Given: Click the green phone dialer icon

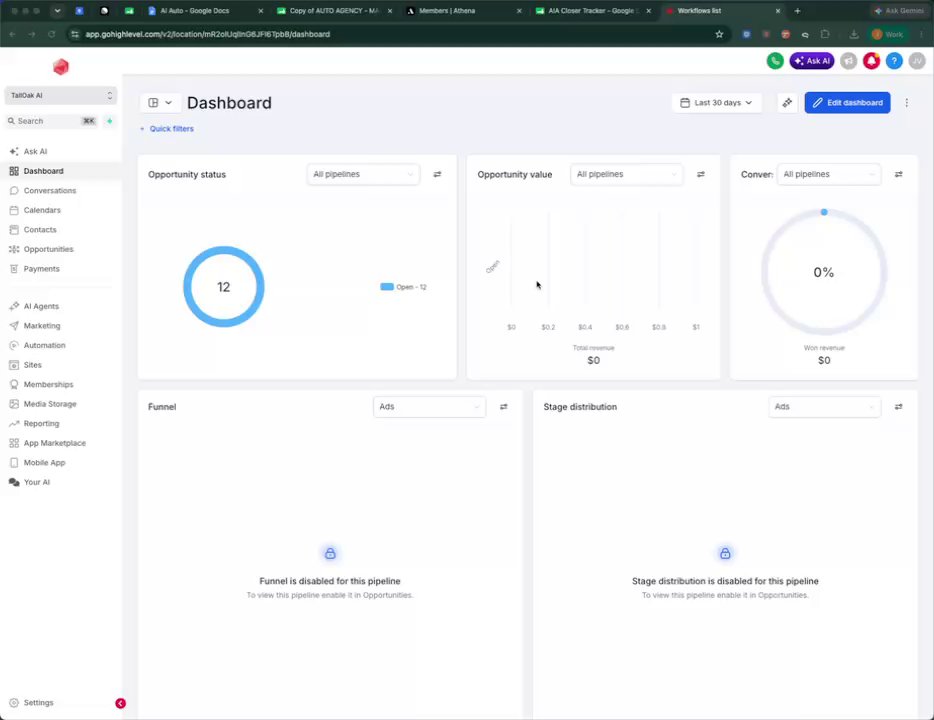Looking at the screenshot, I should coord(774,61).
